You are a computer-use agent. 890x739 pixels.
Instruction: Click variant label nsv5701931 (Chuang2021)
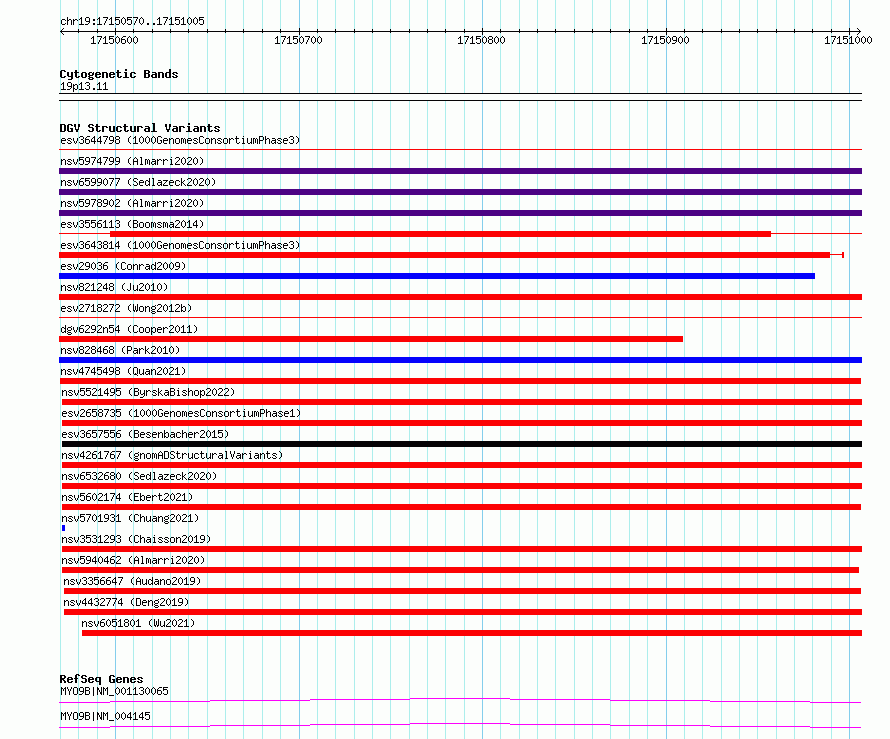[130, 518]
